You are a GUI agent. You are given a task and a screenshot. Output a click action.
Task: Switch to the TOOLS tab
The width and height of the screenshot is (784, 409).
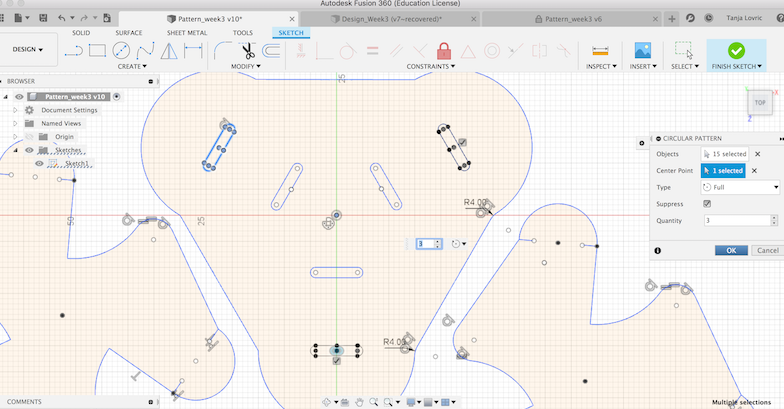click(242, 33)
